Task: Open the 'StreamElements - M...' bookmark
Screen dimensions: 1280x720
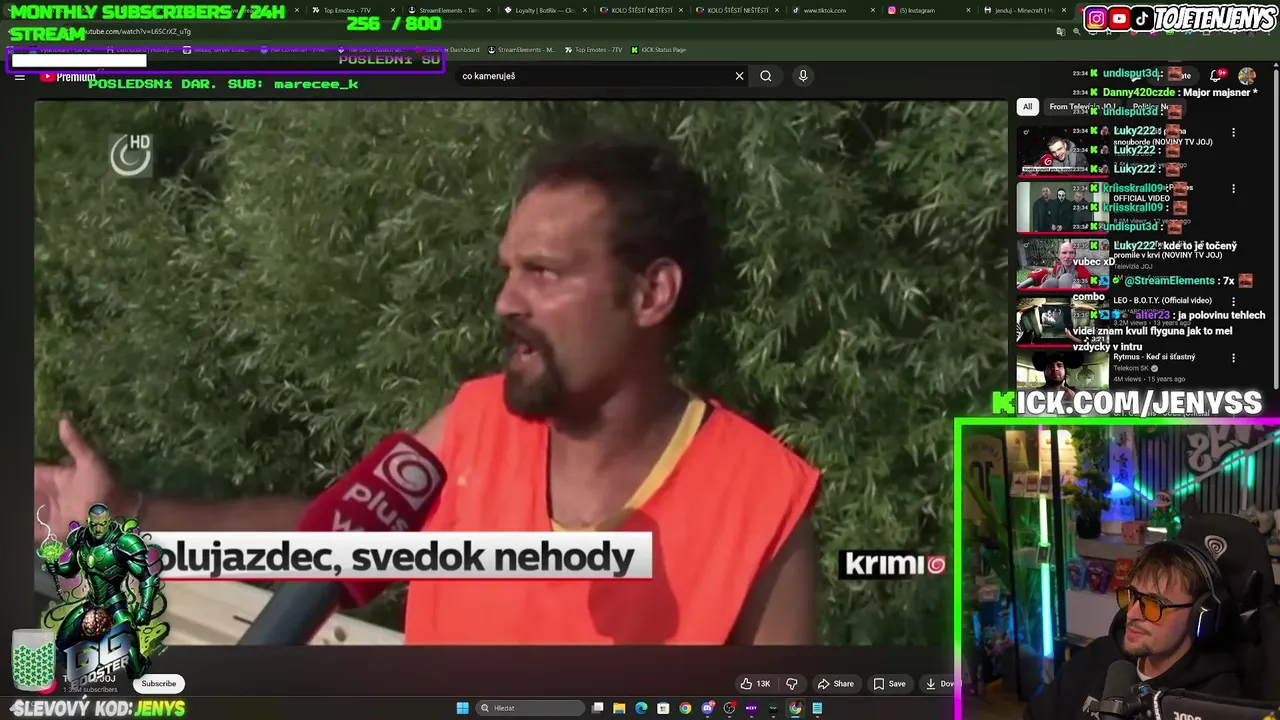Action: click(x=520, y=50)
